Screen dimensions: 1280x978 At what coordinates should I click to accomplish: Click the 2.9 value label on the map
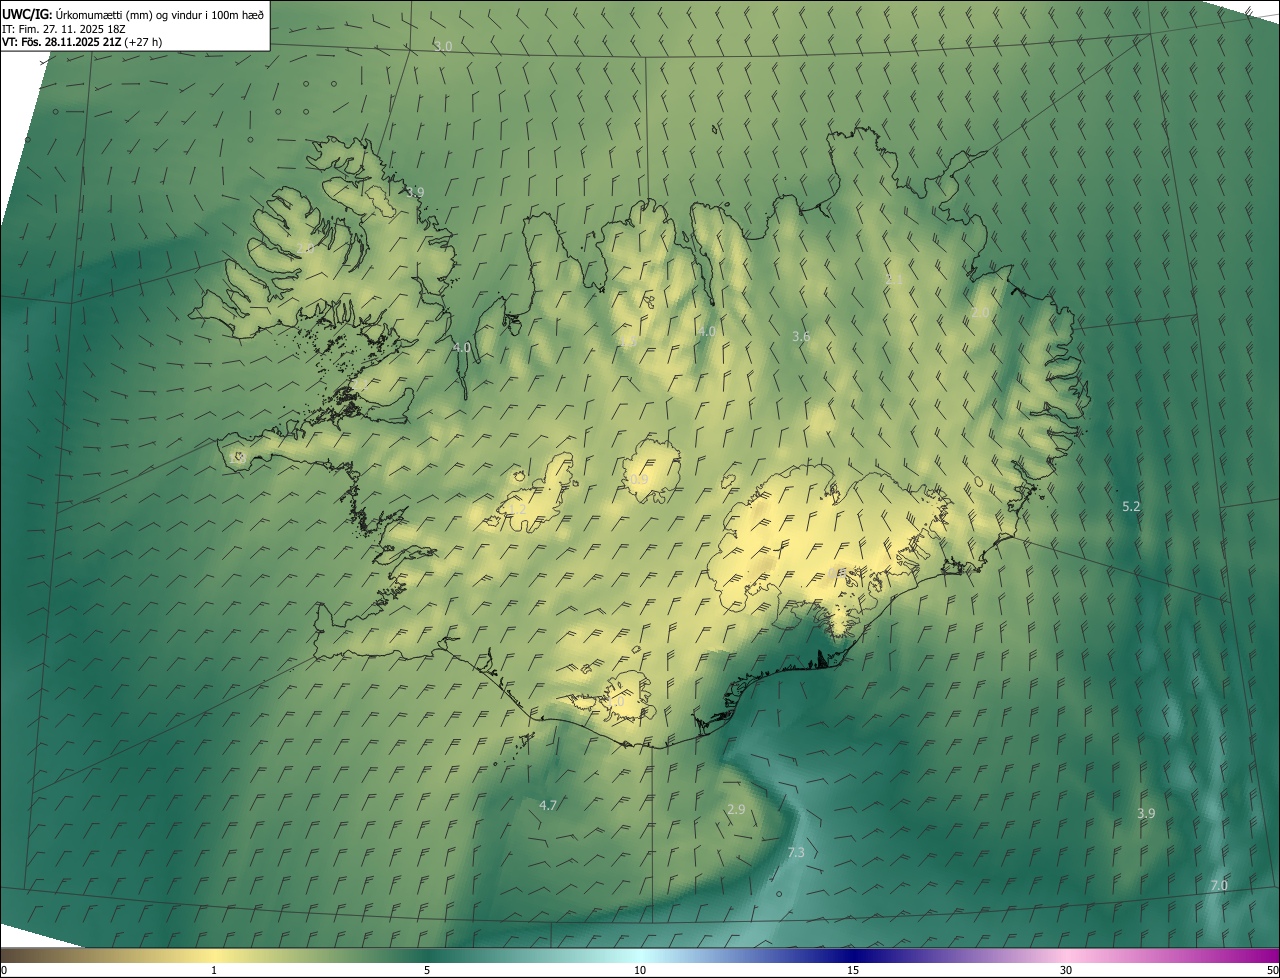click(x=736, y=809)
